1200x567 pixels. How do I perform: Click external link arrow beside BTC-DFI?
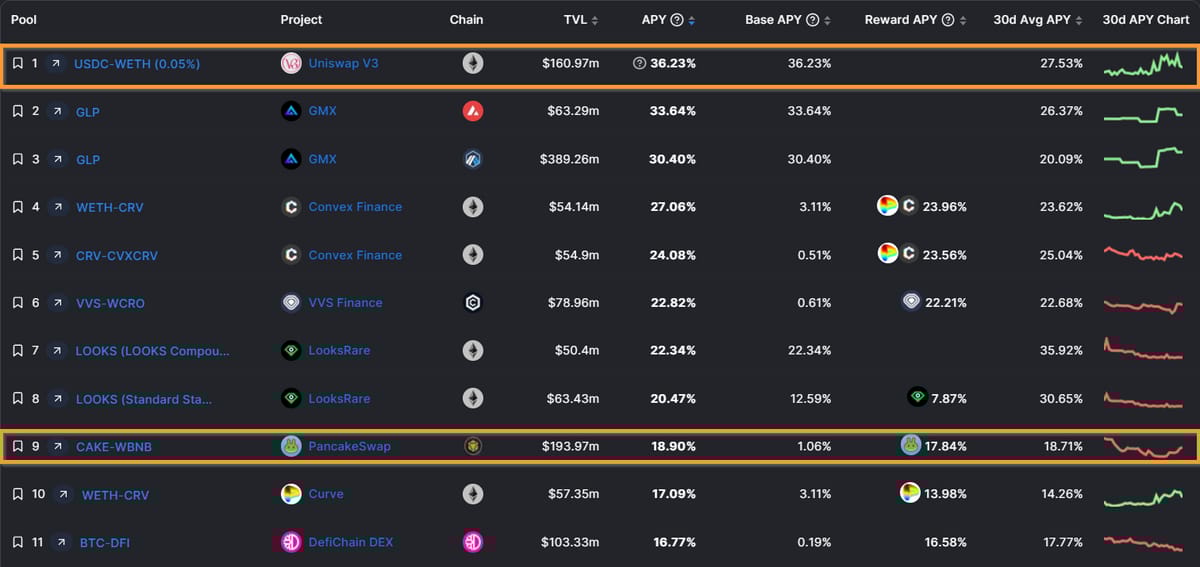pos(62,542)
